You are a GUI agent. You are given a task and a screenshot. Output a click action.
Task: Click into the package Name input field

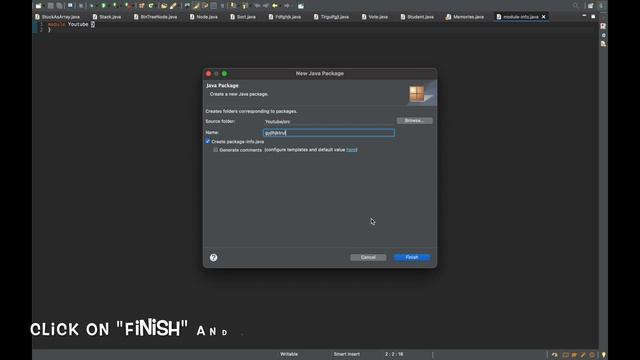(x=329, y=133)
